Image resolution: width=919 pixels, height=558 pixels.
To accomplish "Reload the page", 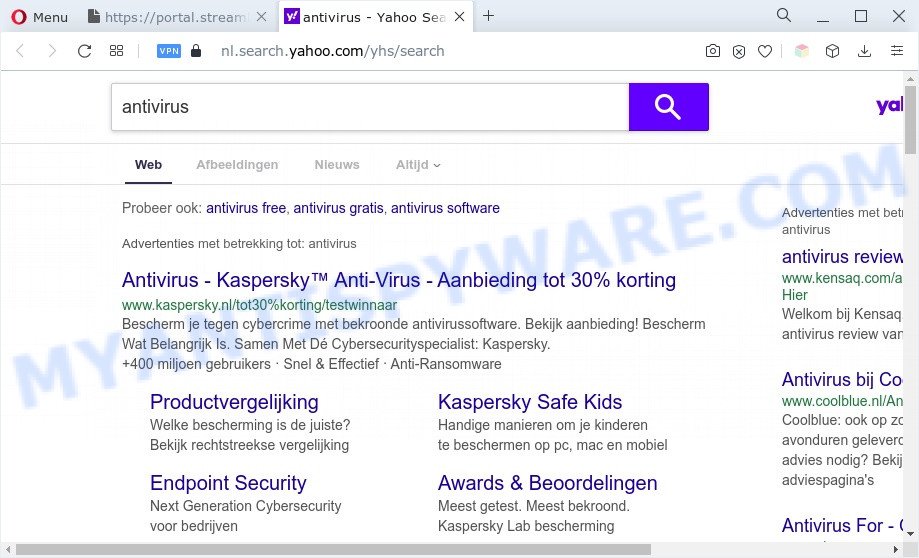I will click(84, 51).
